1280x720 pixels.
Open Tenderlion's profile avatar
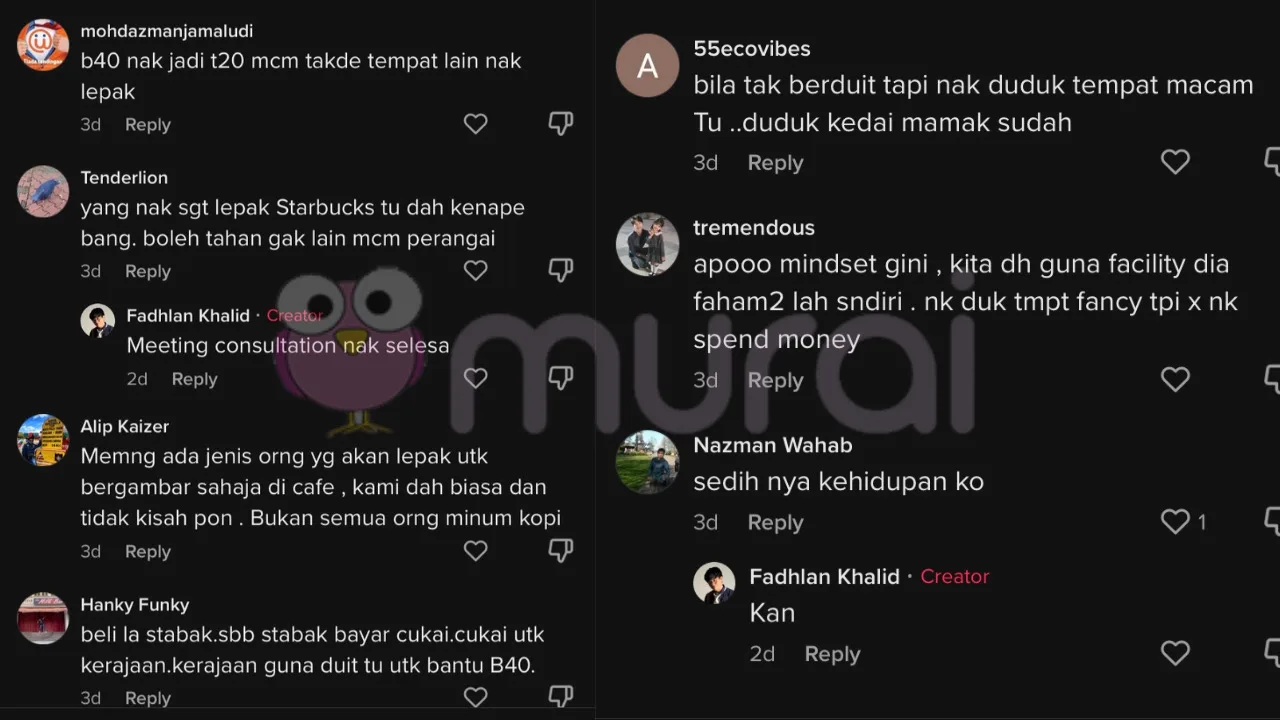(x=43, y=192)
